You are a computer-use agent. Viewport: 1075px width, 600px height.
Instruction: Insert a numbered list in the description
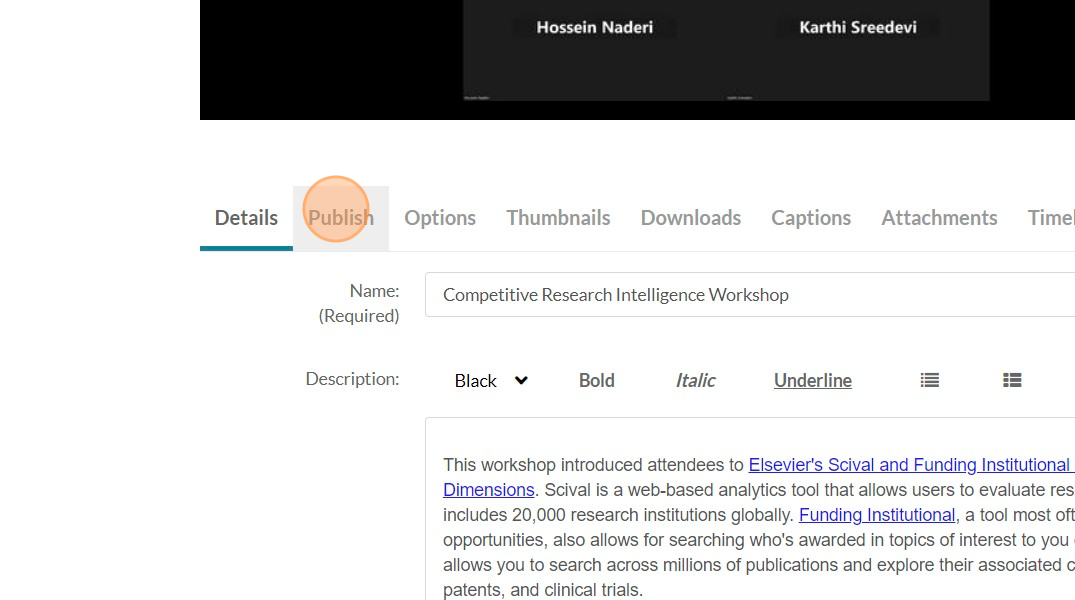(1012, 381)
